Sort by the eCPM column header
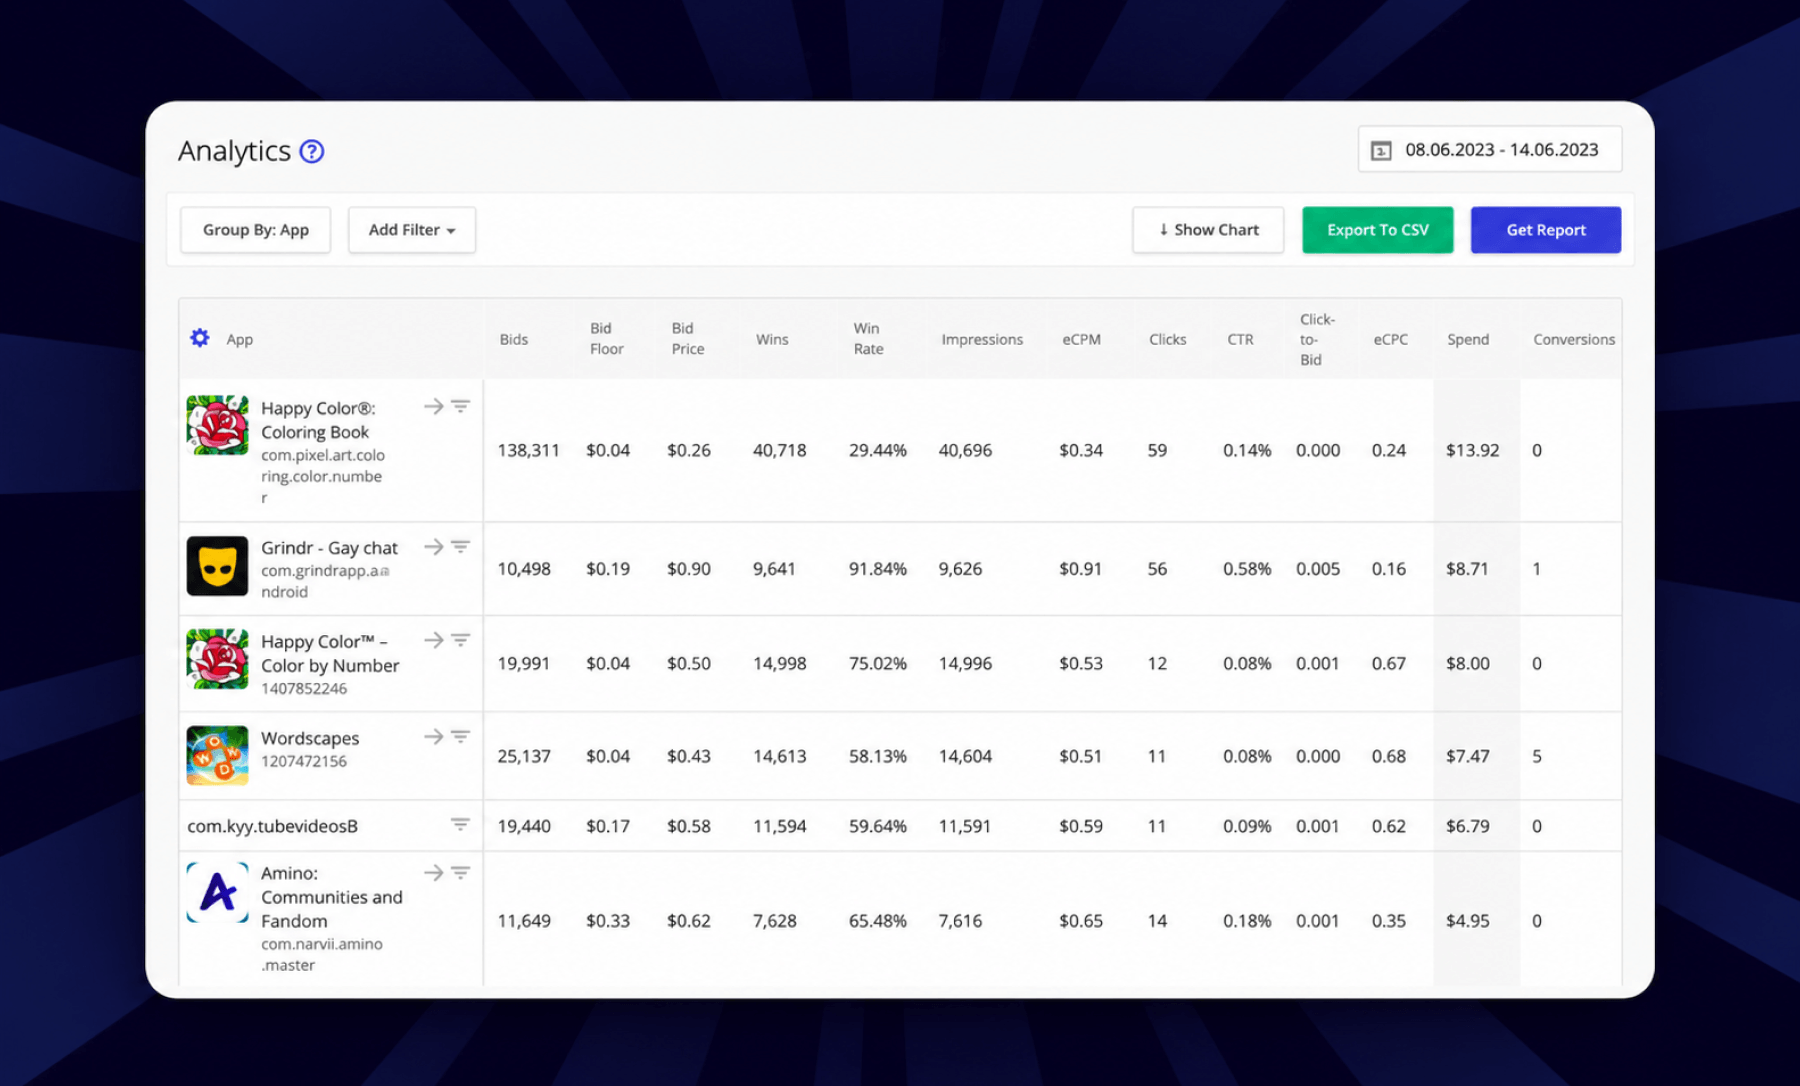Viewport: 1800px width, 1086px height. (x=1081, y=339)
